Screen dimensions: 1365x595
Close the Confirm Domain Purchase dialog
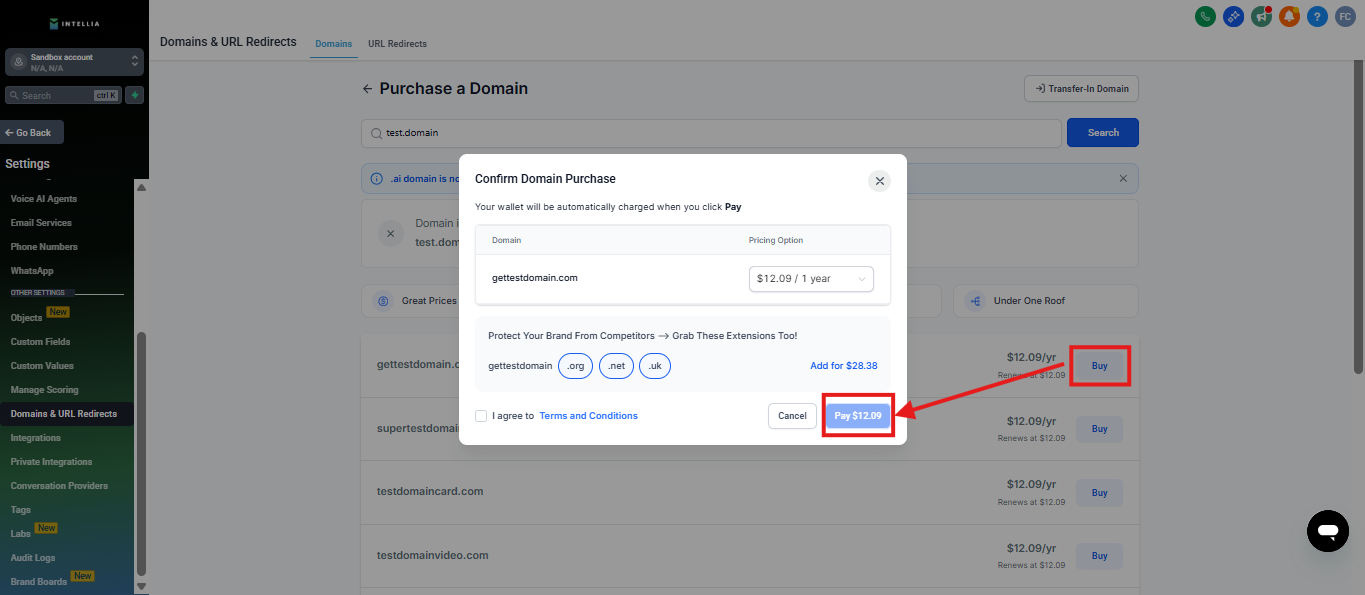point(879,181)
